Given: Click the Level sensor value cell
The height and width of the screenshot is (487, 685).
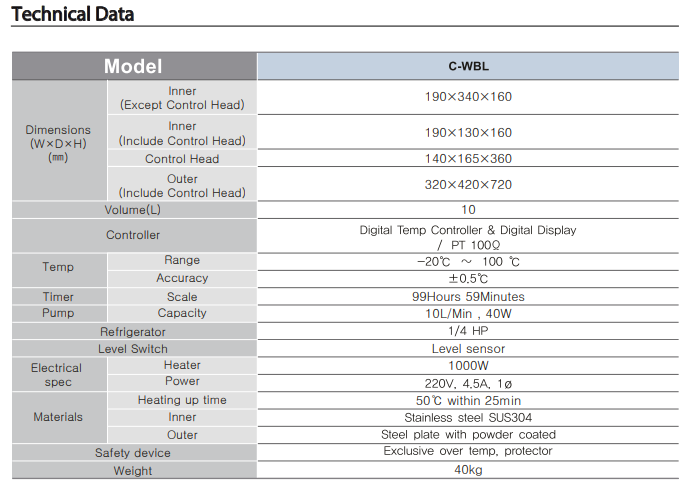Looking at the screenshot, I should point(468,349).
